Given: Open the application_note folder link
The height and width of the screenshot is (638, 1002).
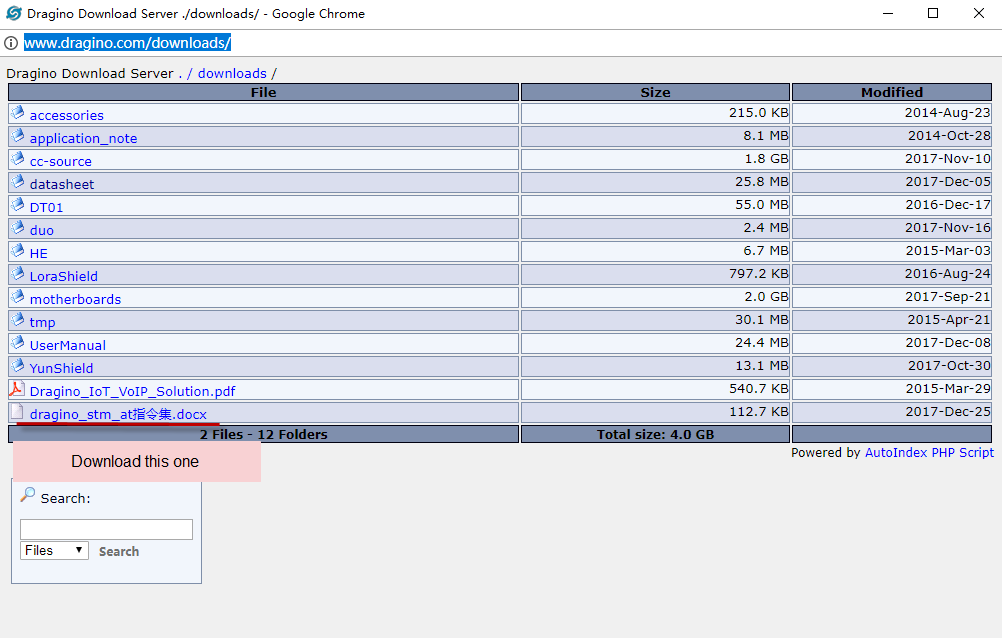Looking at the screenshot, I should point(83,139).
